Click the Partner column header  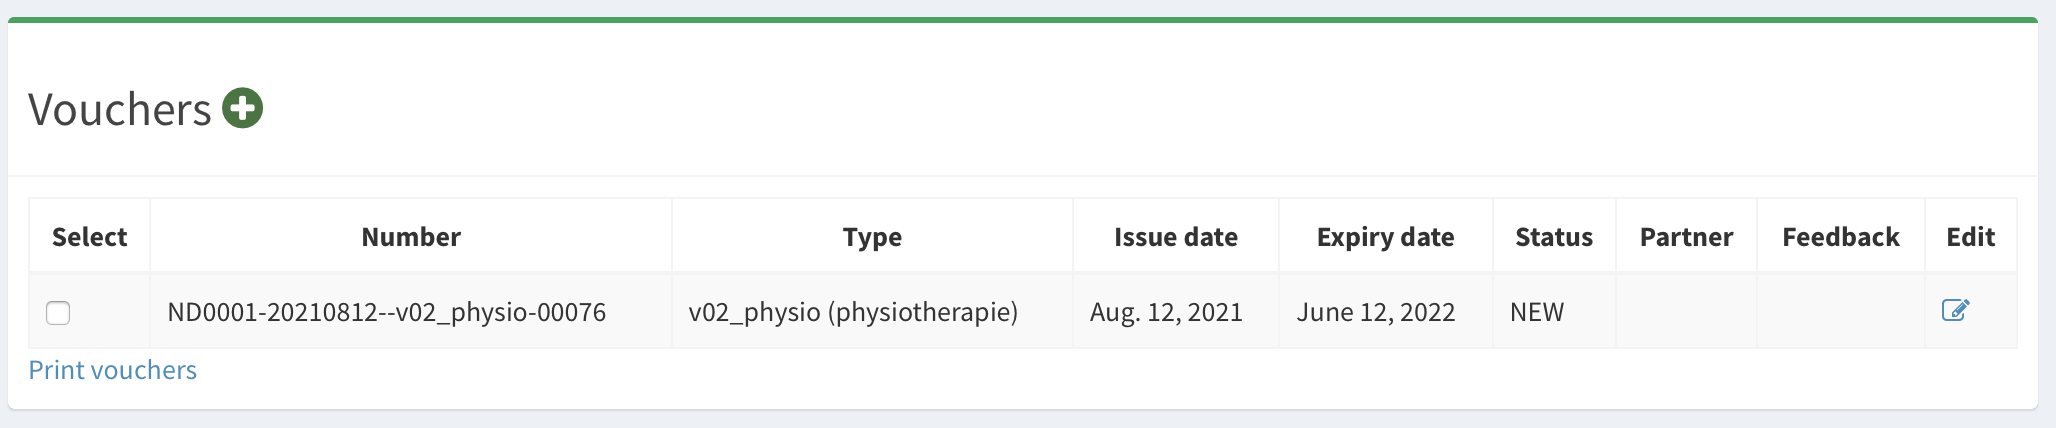[1686, 237]
